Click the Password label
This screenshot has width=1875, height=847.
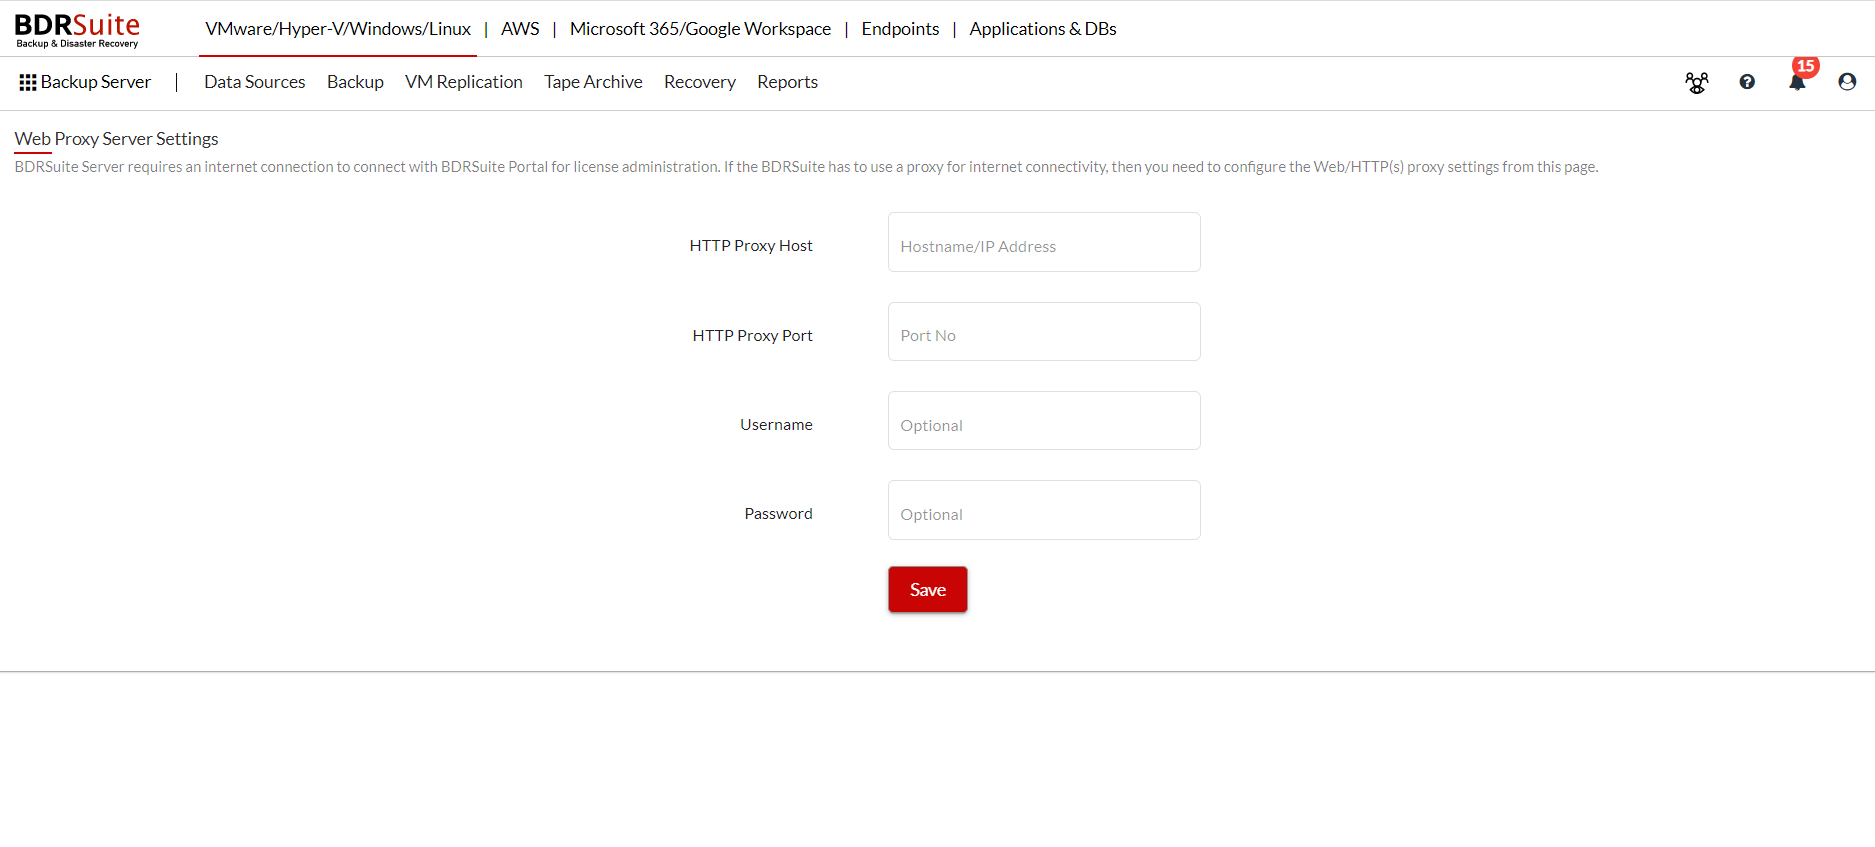click(778, 514)
